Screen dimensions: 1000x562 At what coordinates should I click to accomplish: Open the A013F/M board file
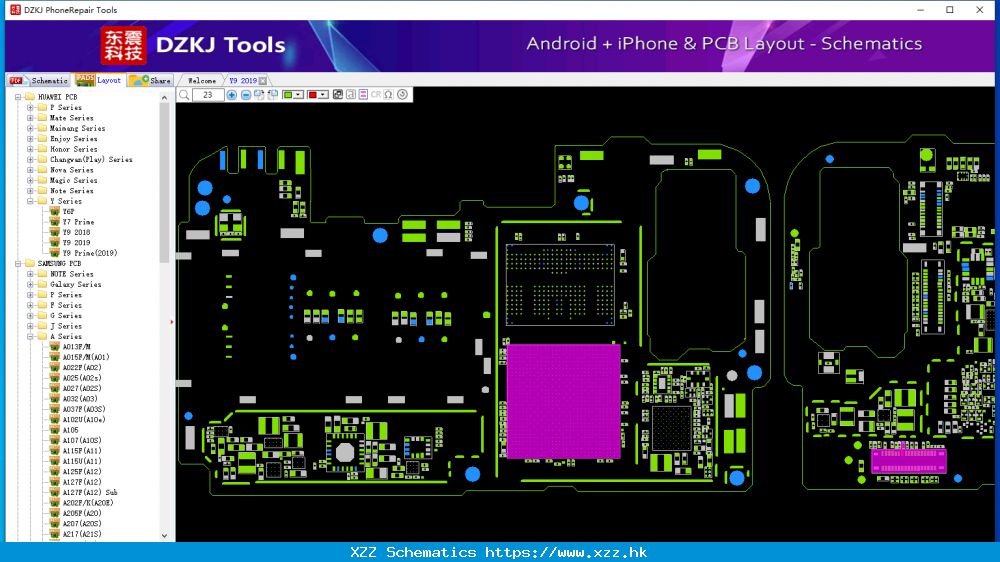(x=76, y=347)
